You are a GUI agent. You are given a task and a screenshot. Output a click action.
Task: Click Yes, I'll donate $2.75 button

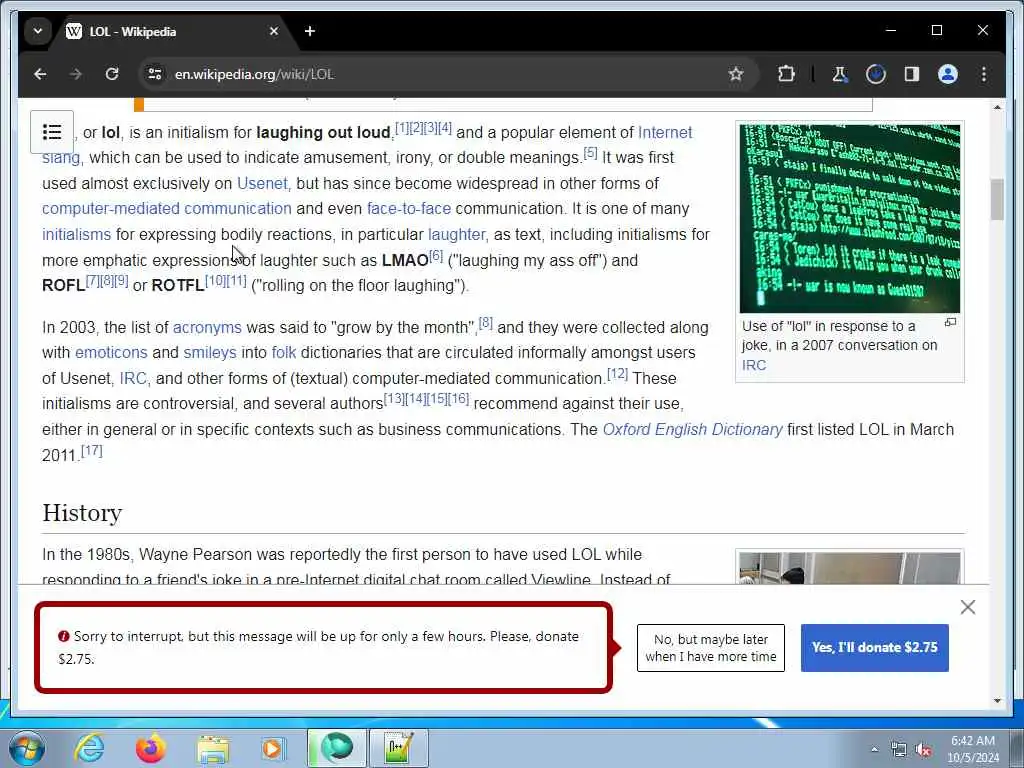[874, 648]
